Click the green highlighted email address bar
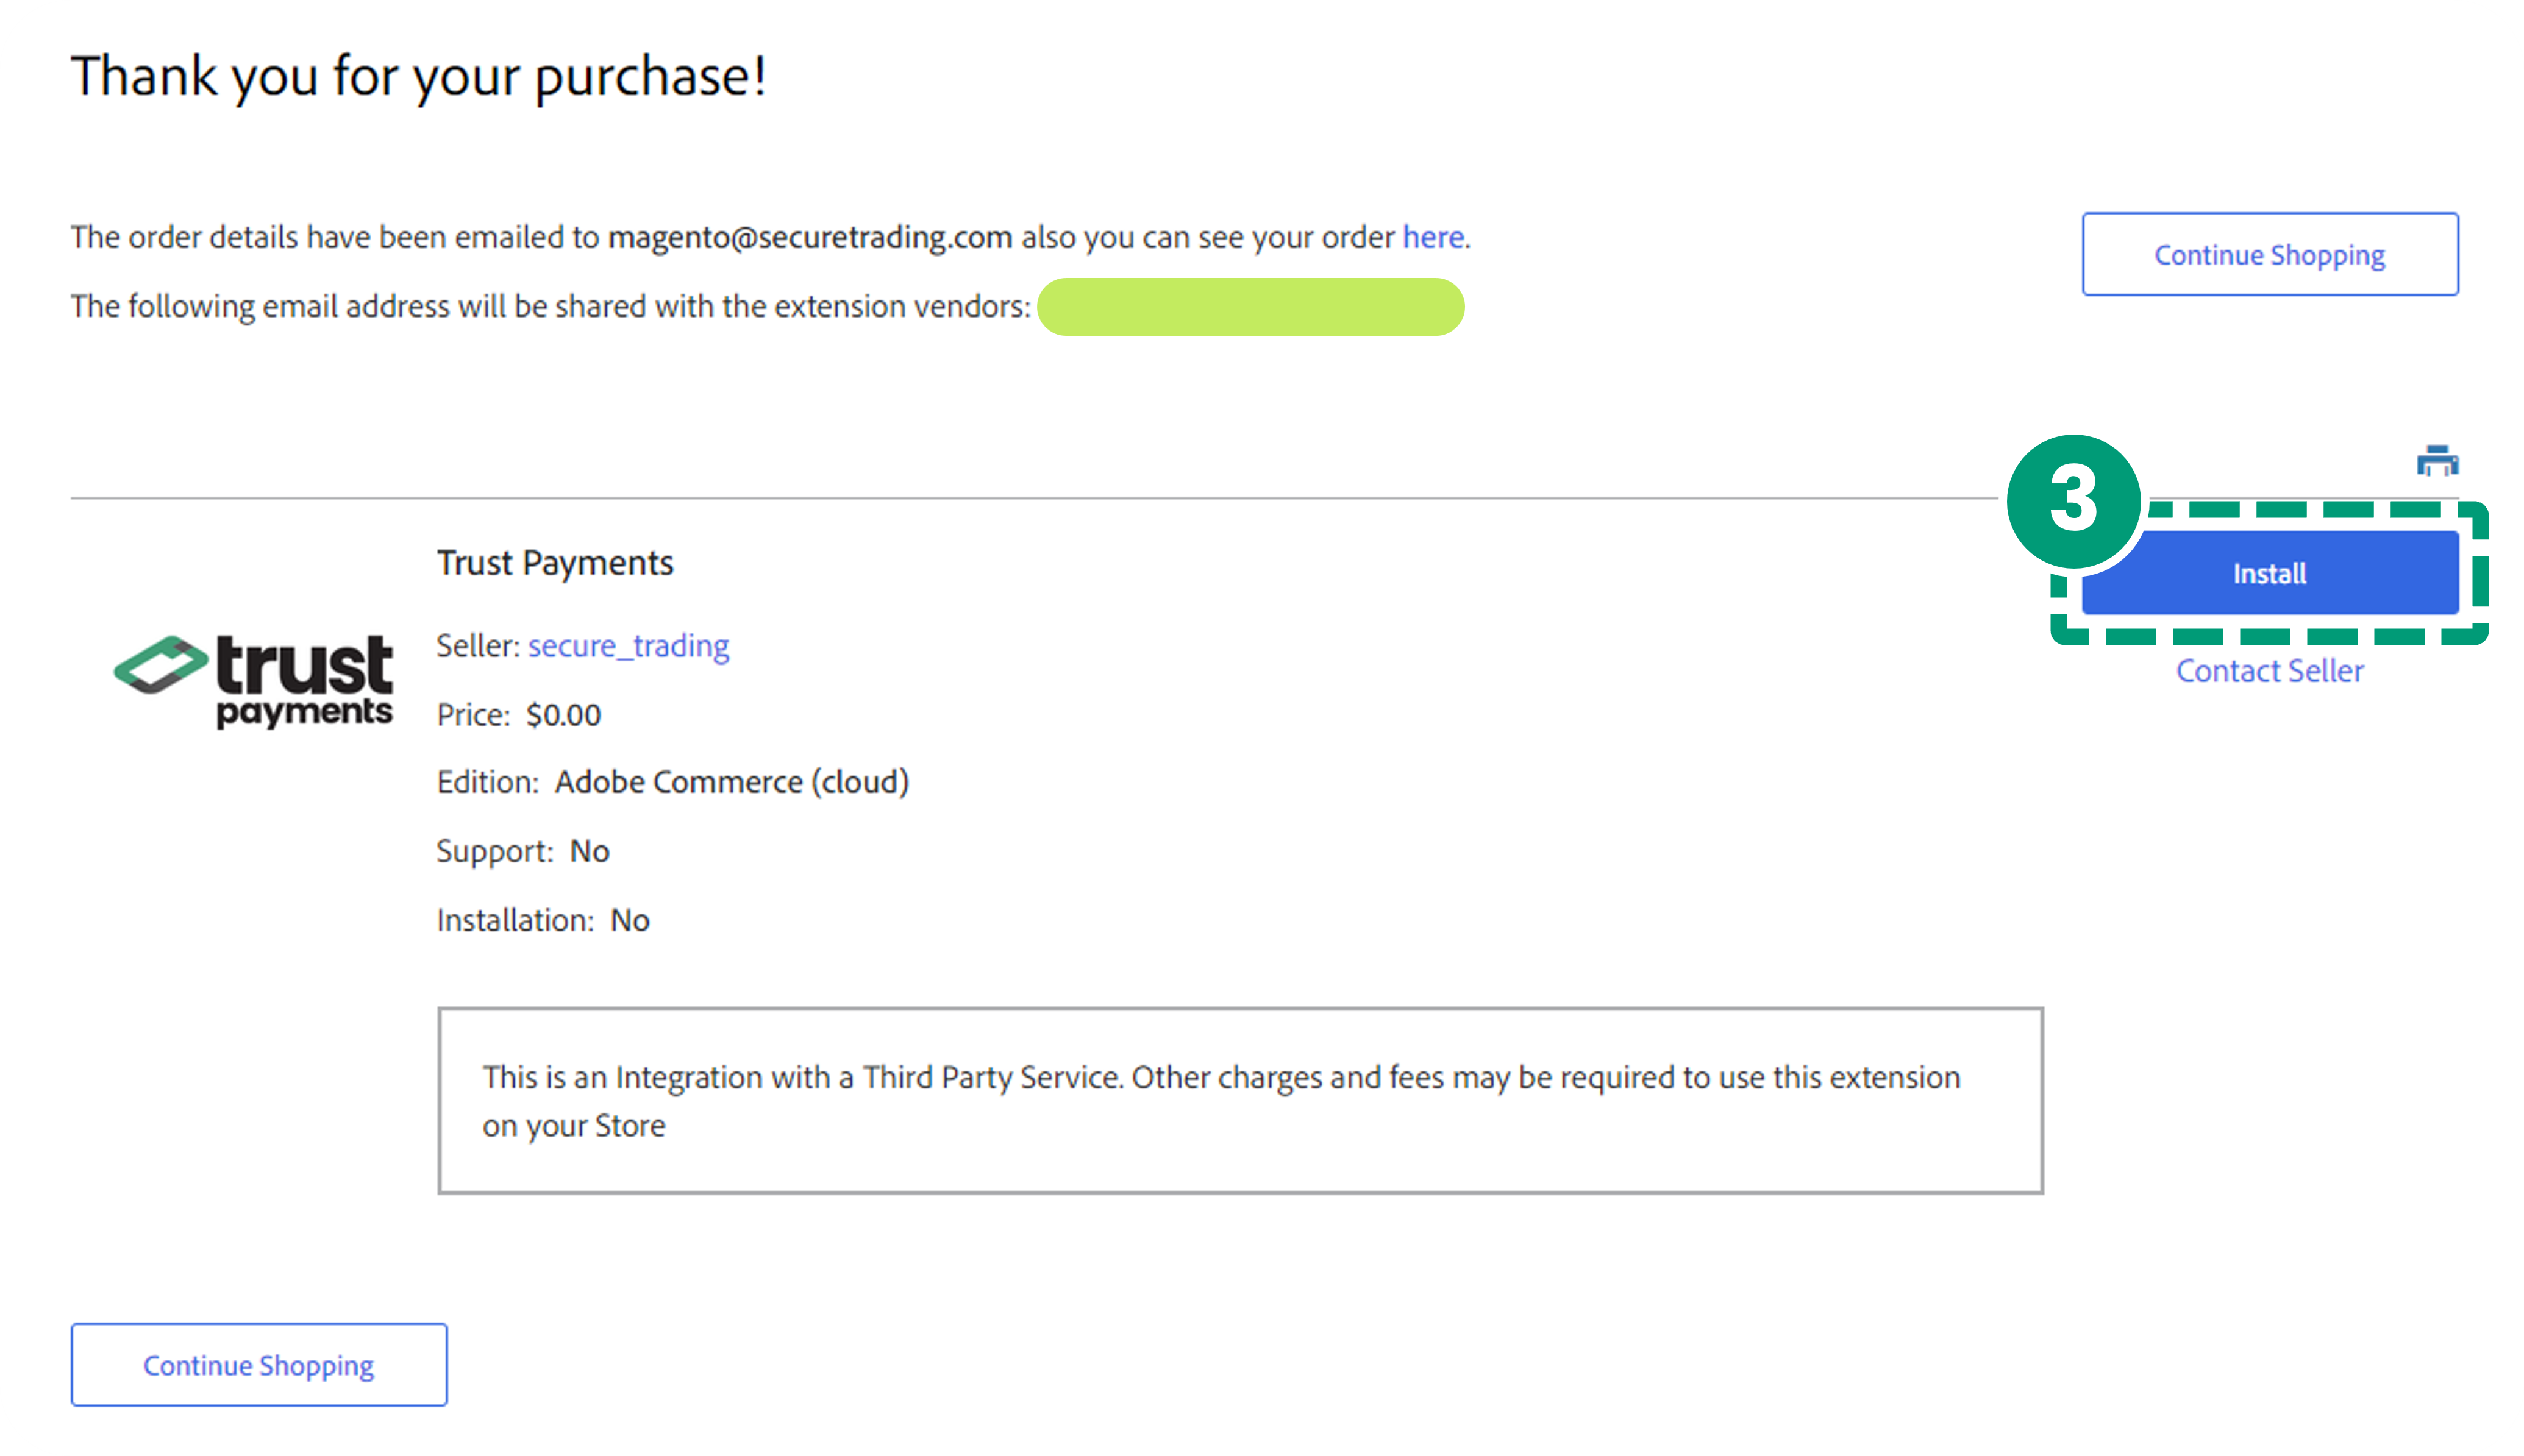This screenshot has height=1456, width=2524. [1250, 307]
